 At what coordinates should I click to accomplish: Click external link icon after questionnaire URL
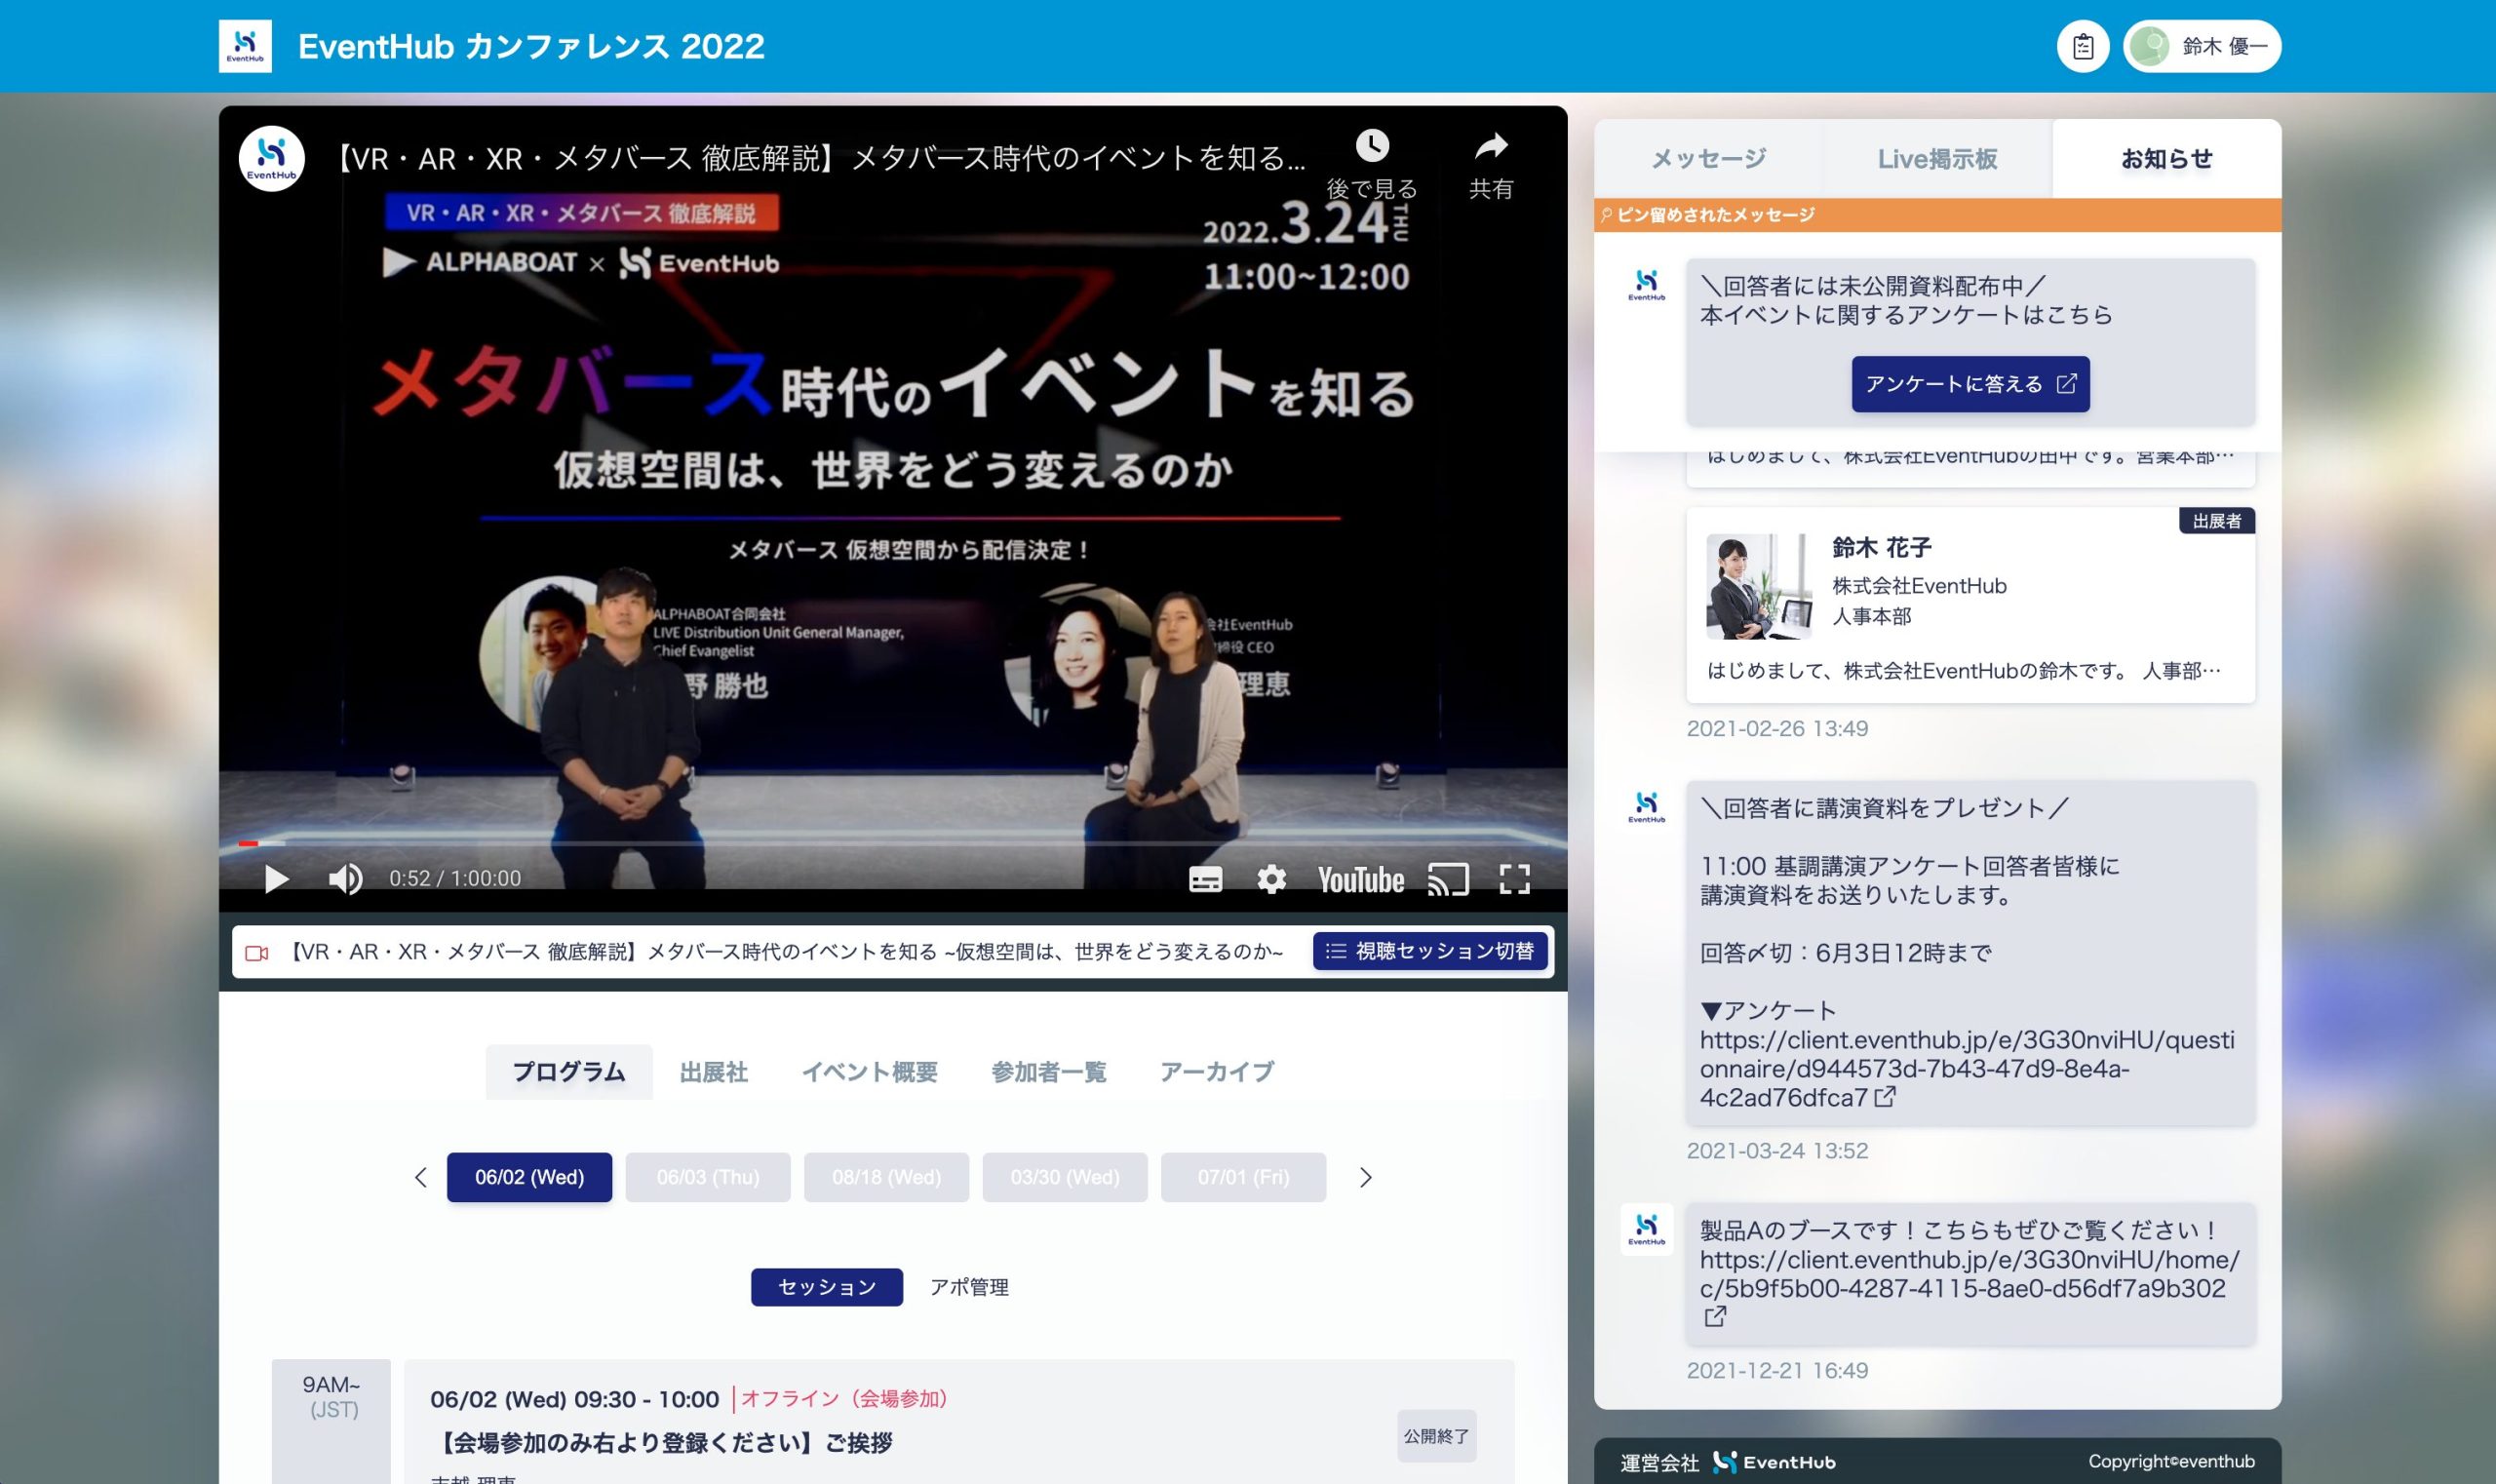point(1884,1097)
